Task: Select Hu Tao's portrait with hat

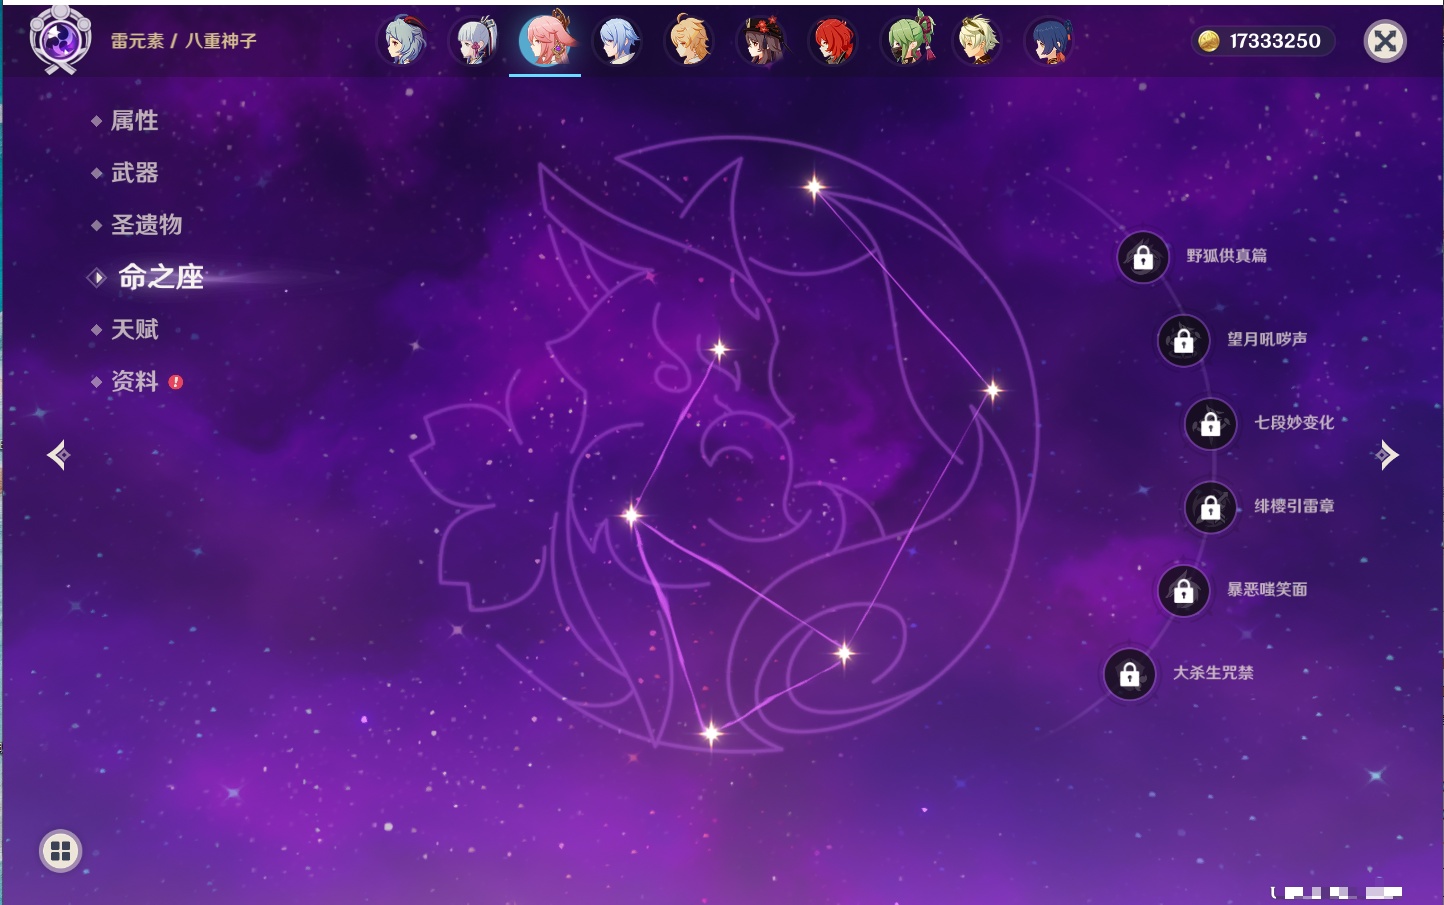Action: tap(762, 41)
